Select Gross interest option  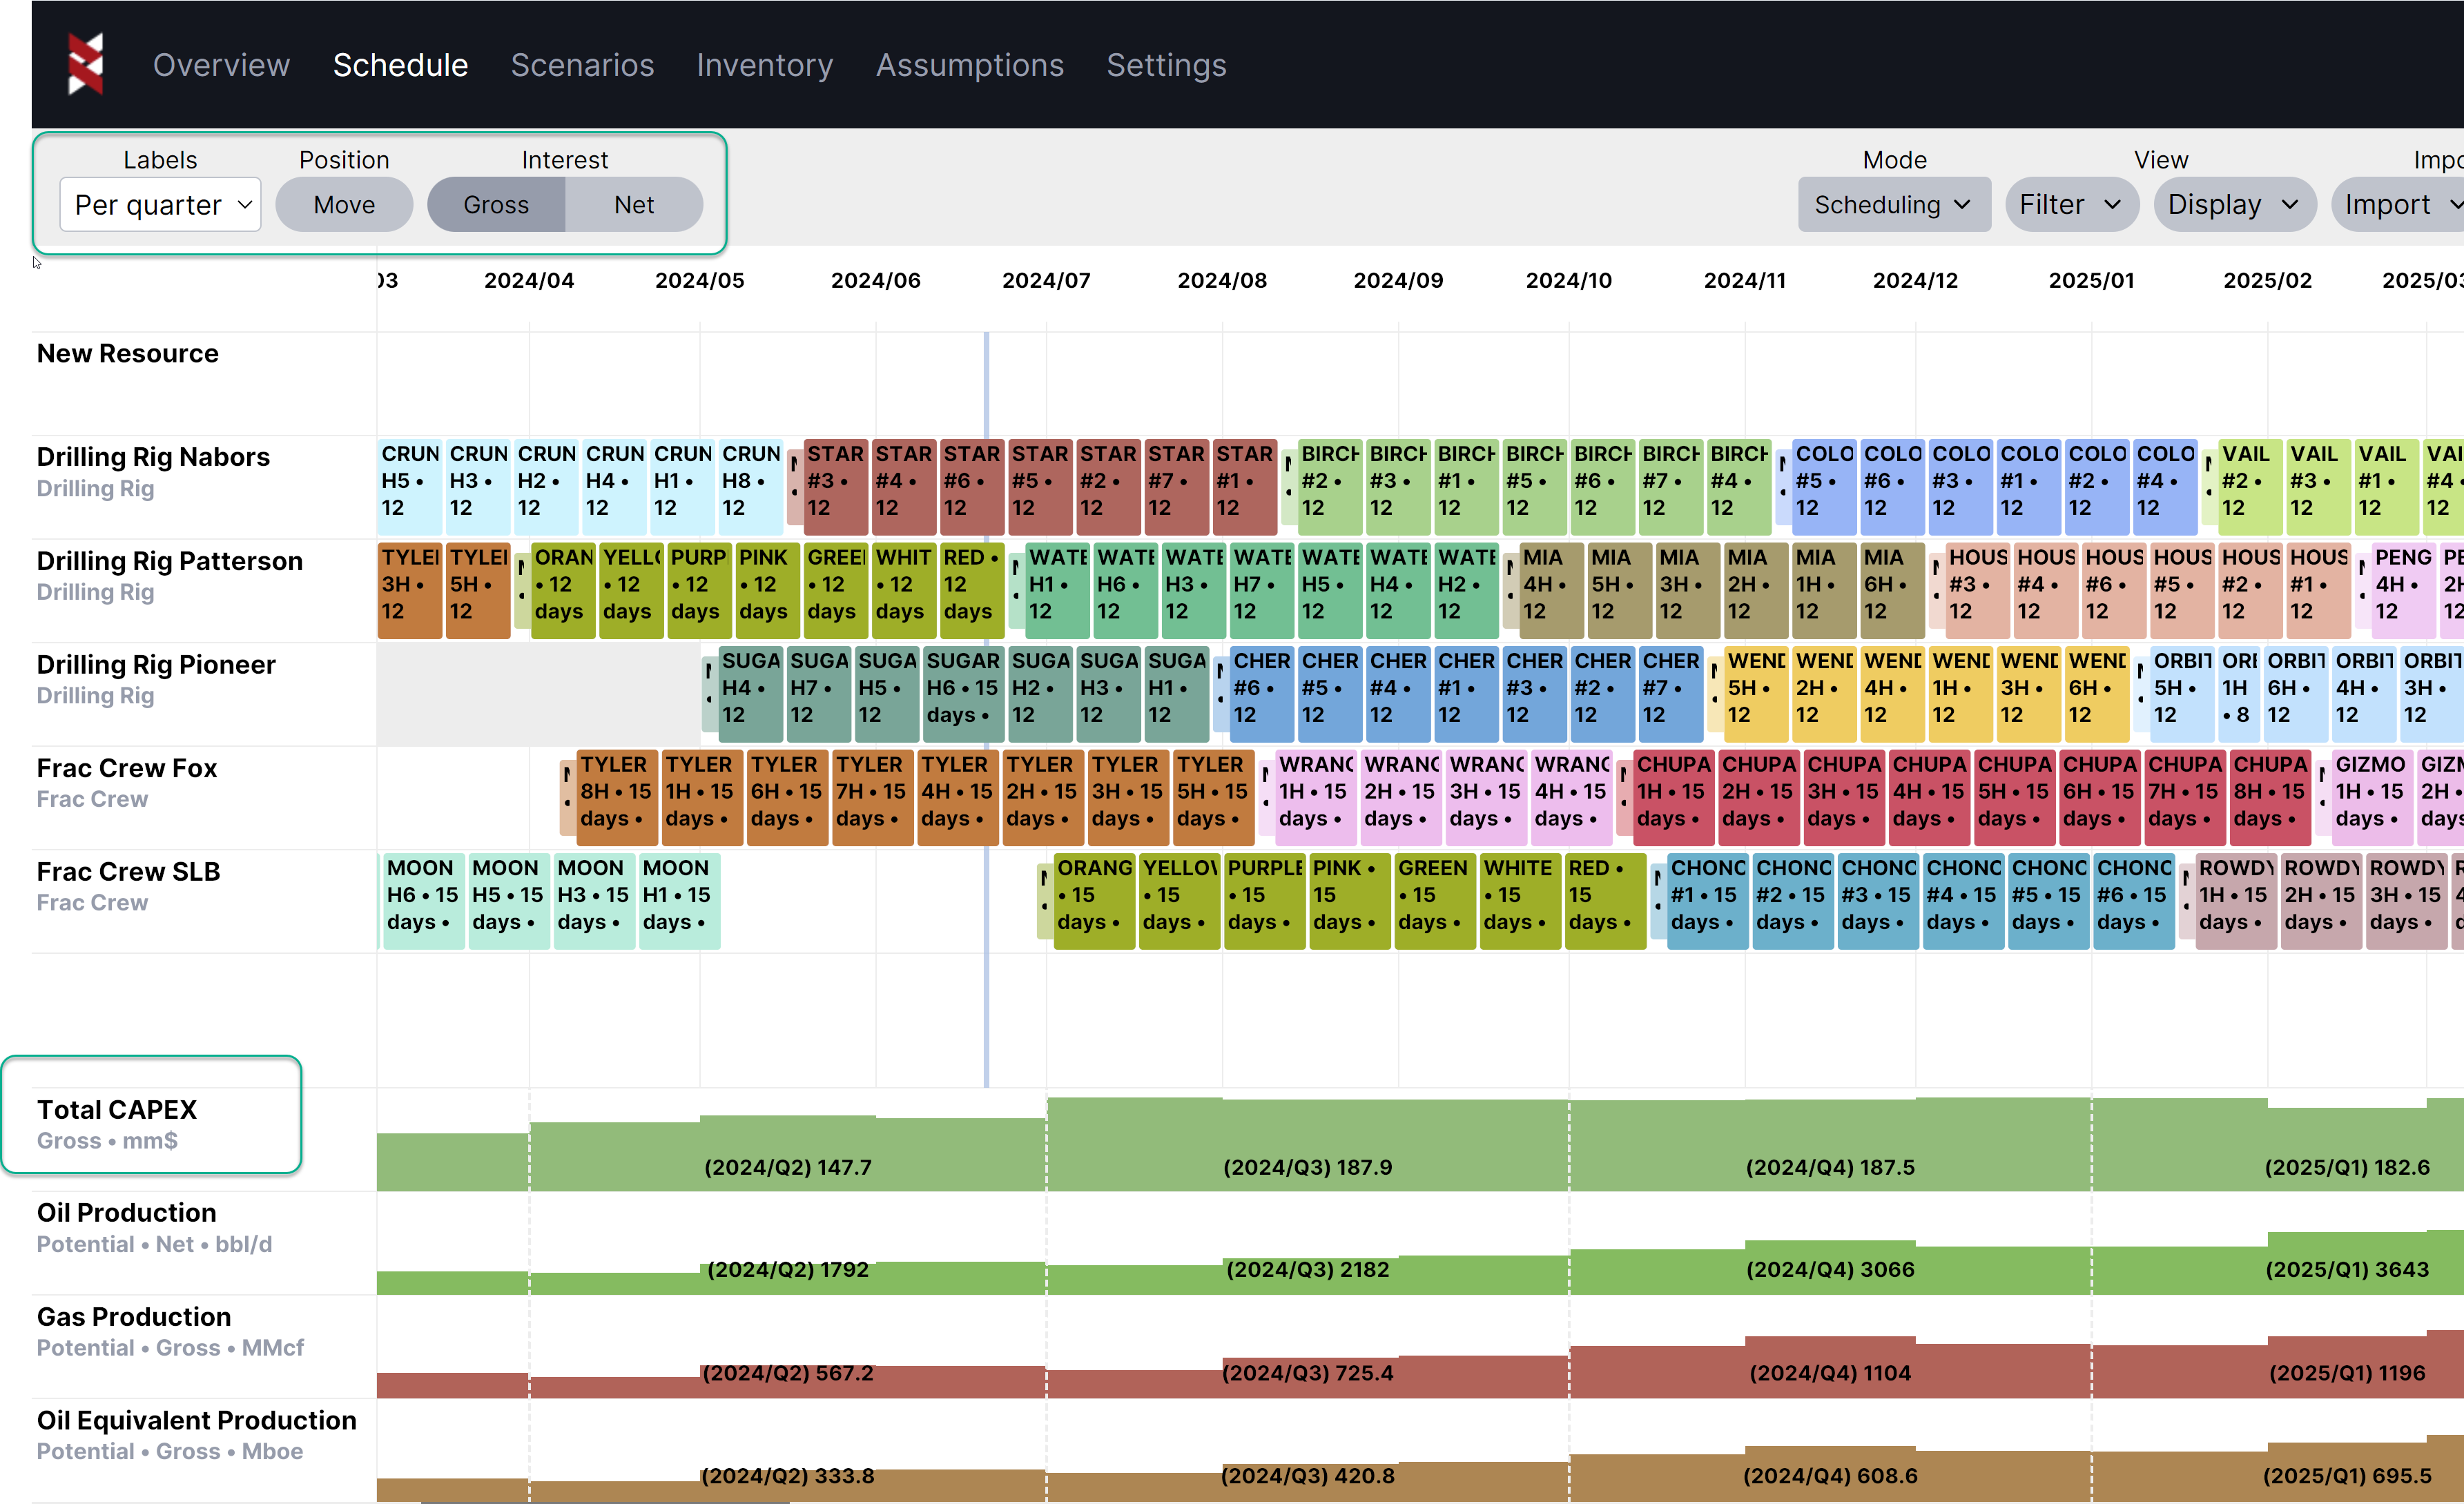[x=496, y=205]
